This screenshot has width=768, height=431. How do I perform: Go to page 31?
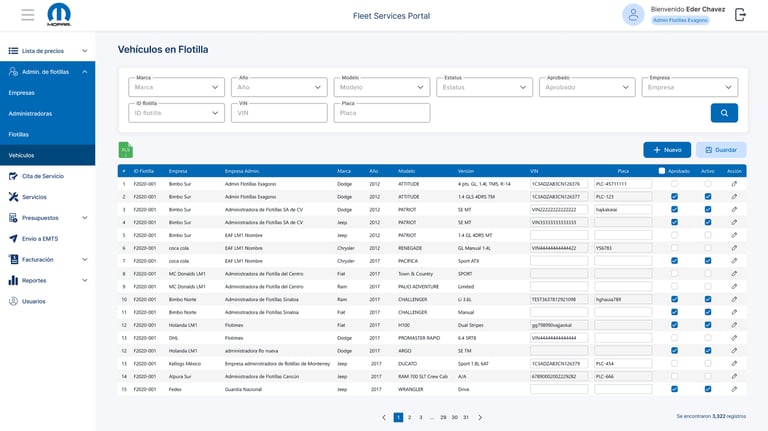tap(466, 417)
